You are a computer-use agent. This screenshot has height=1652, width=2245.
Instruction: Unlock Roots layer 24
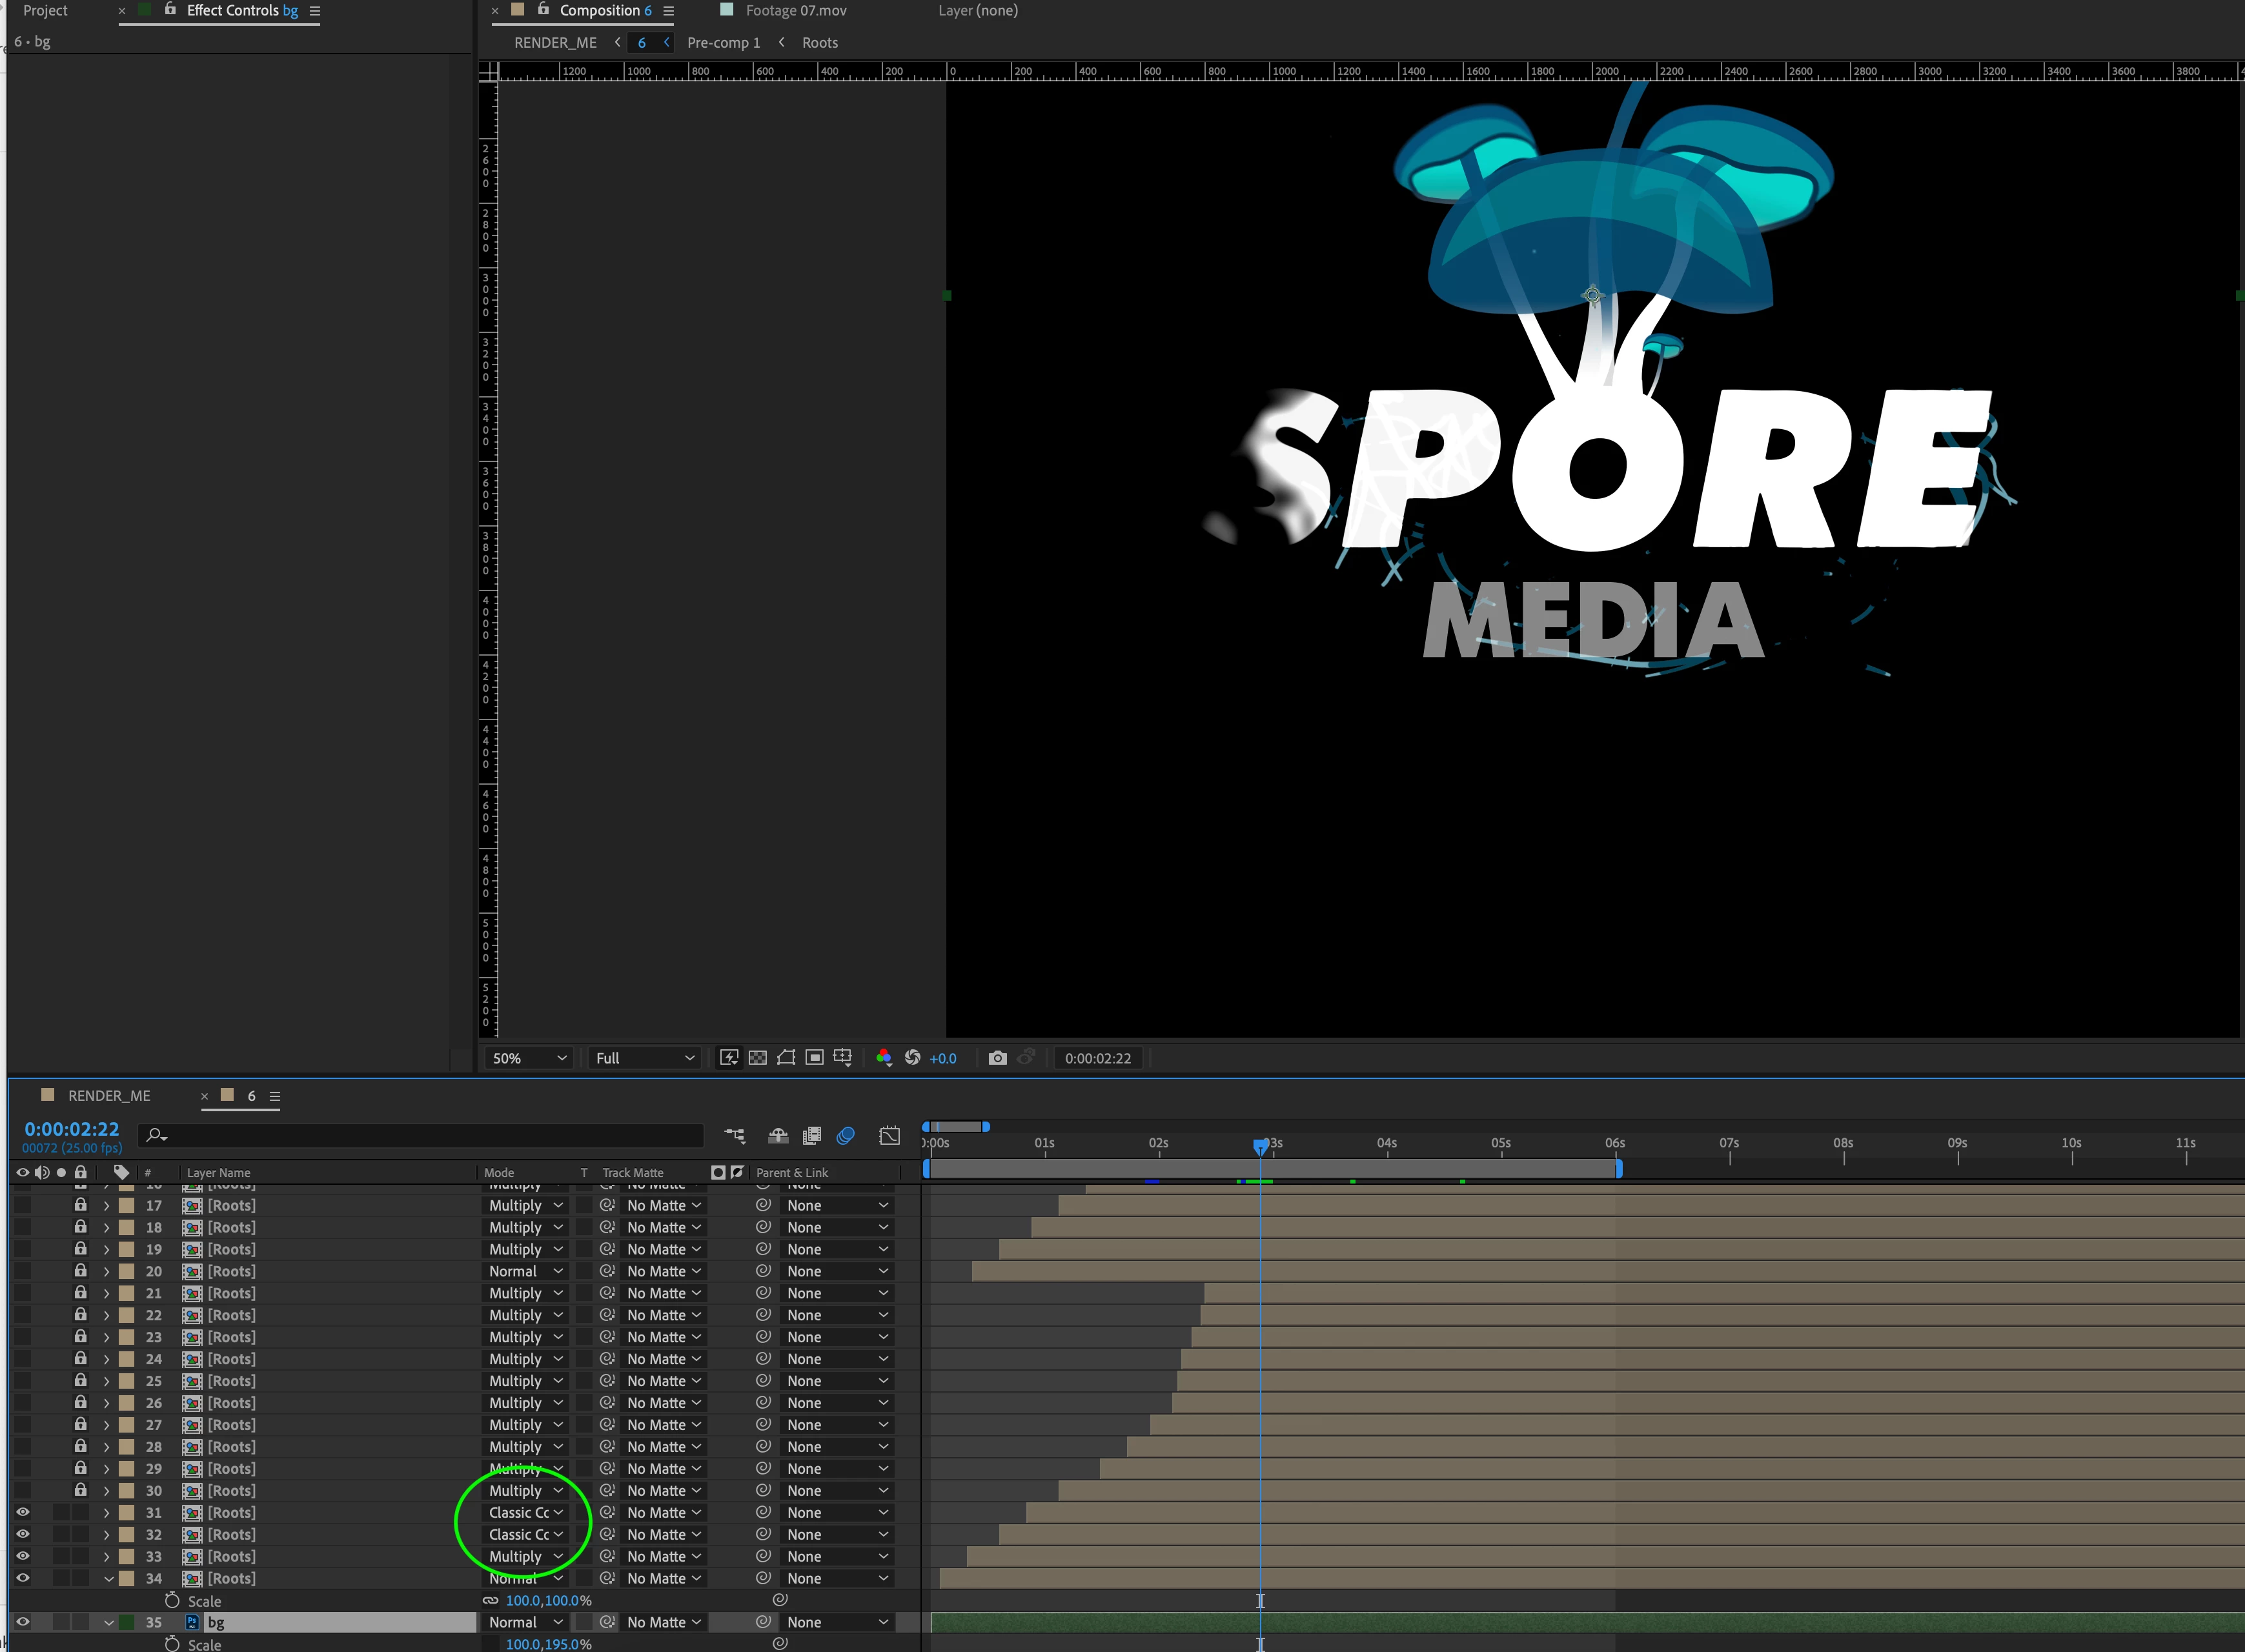[x=80, y=1358]
